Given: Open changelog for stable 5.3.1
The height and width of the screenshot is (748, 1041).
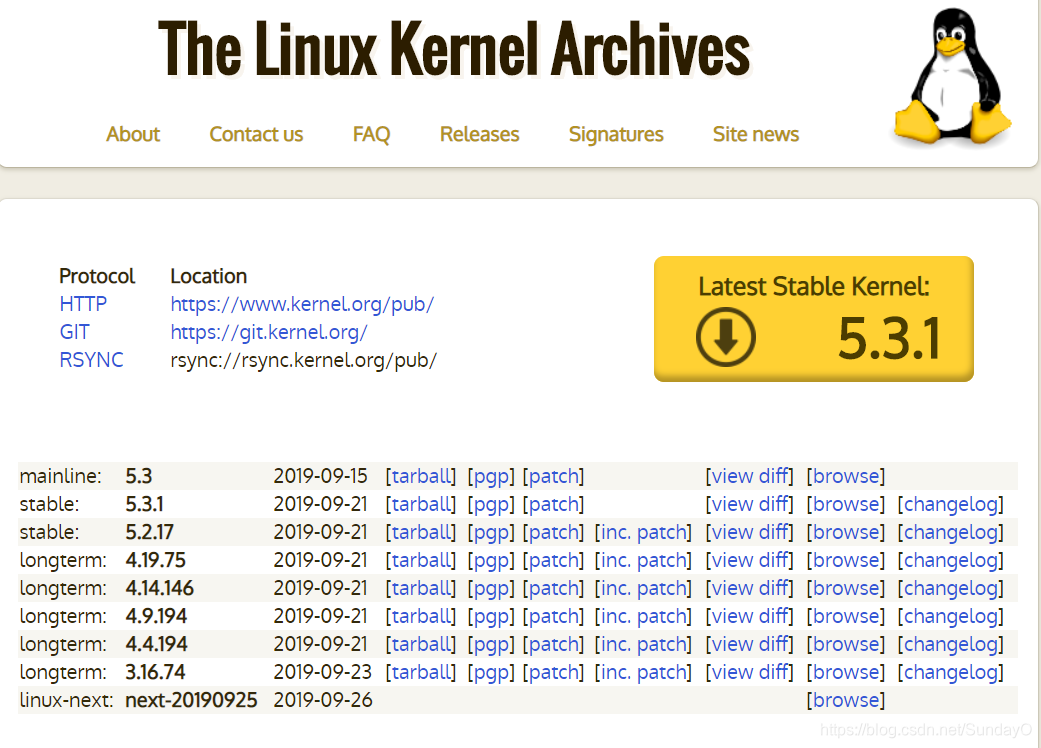Looking at the screenshot, I should [x=951, y=504].
